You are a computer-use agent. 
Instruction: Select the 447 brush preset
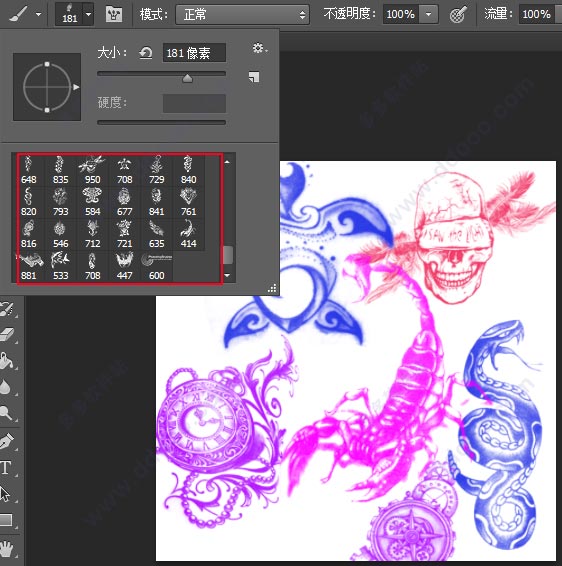125,266
